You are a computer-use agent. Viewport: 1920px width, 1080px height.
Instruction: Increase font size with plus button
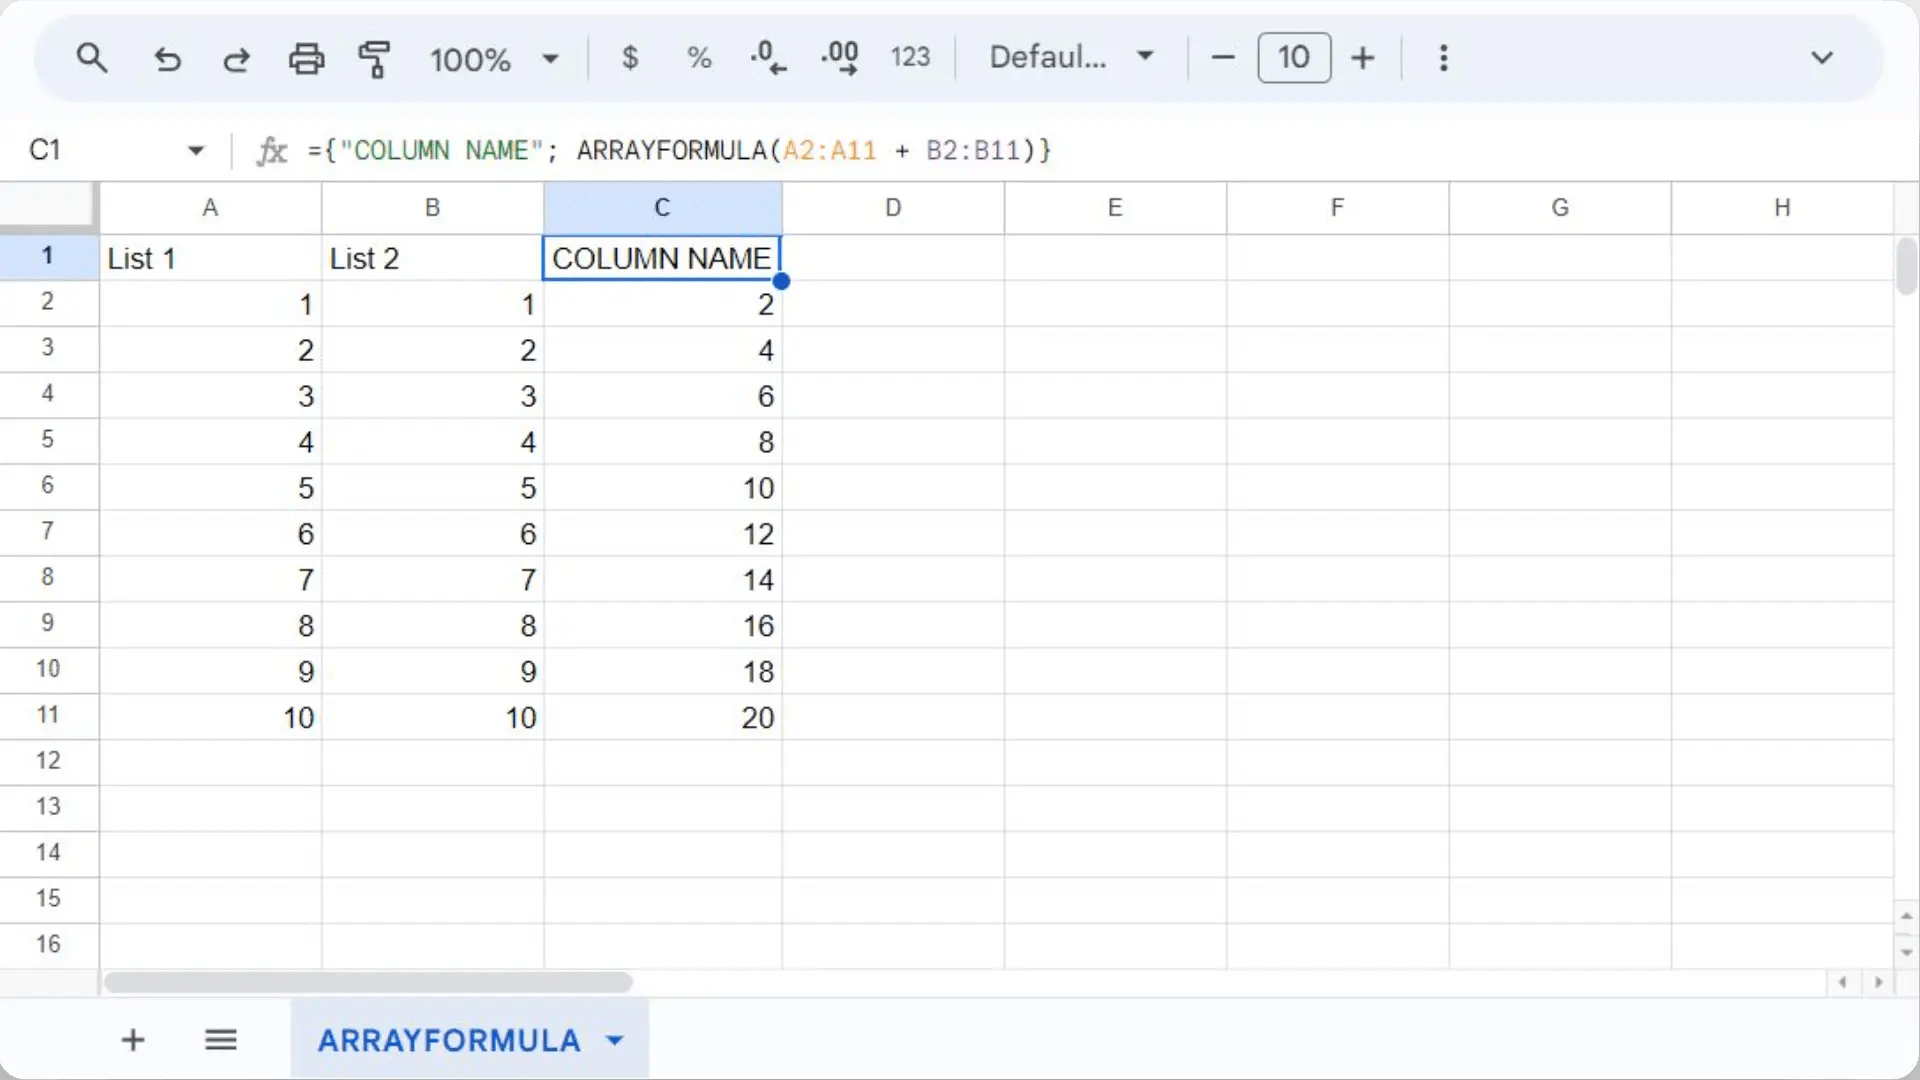pos(1362,58)
